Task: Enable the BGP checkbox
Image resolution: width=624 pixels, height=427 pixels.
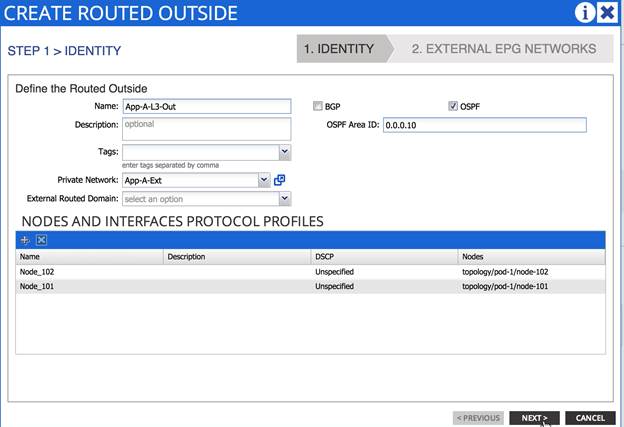Action: coord(318,106)
